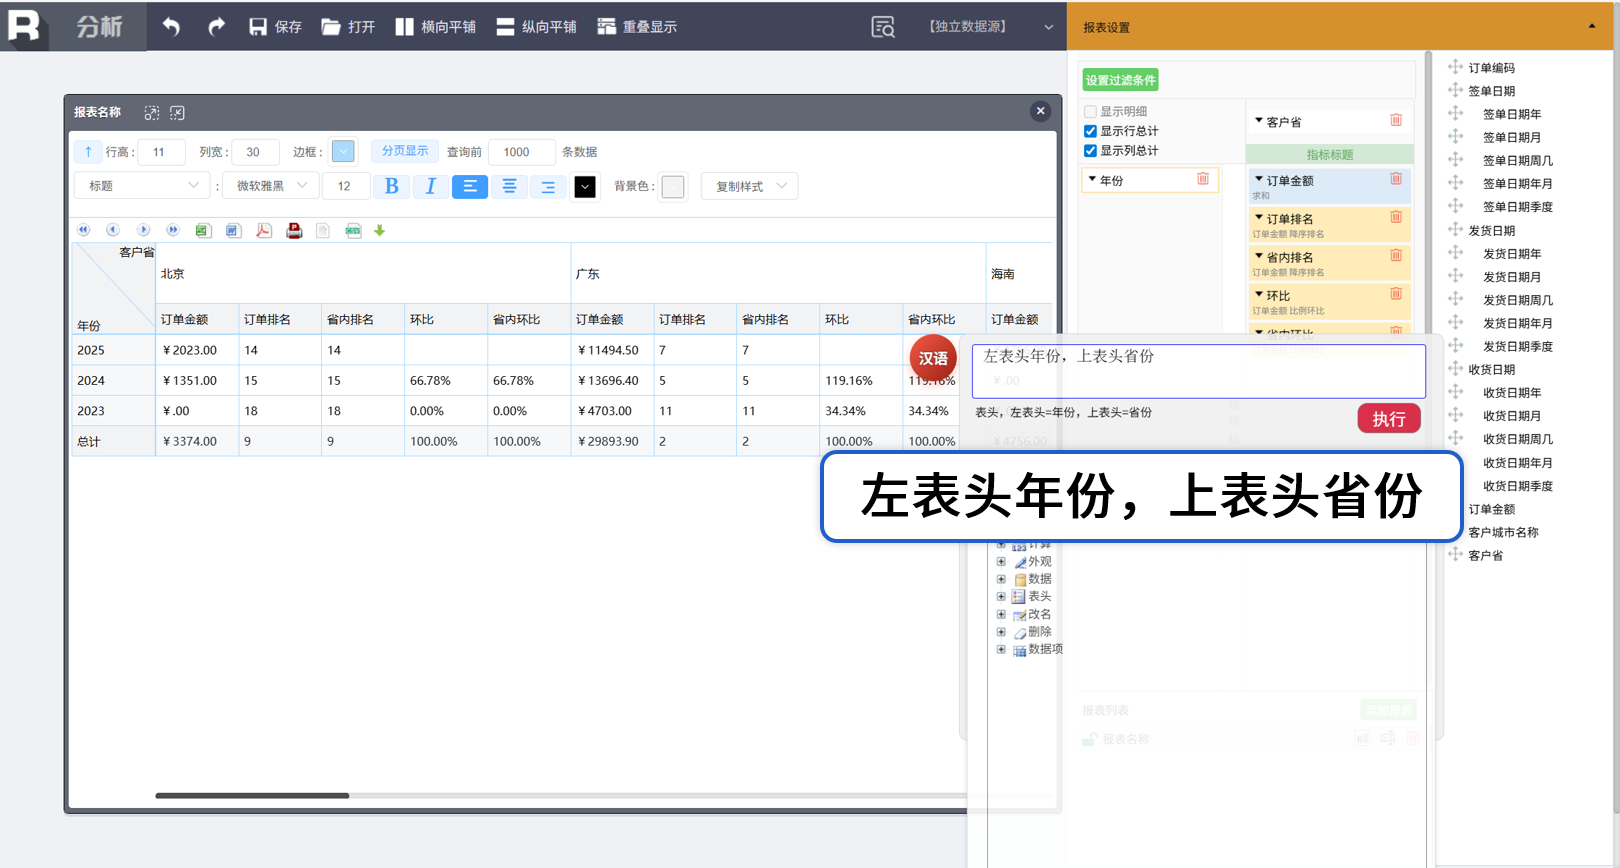Toggle the 显示列总计 checkbox
This screenshot has width=1620, height=868.
pos(1090,151)
